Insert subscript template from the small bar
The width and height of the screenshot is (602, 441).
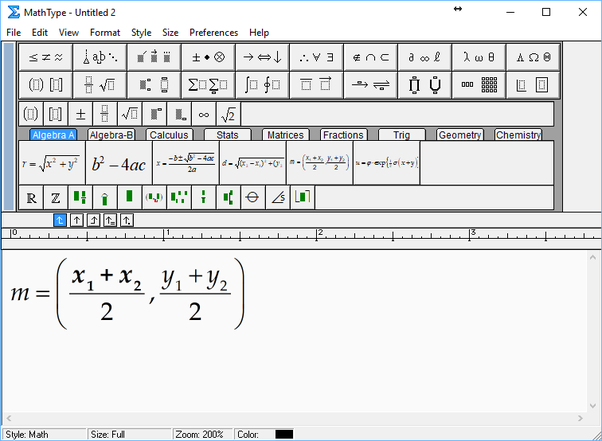click(x=179, y=114)
